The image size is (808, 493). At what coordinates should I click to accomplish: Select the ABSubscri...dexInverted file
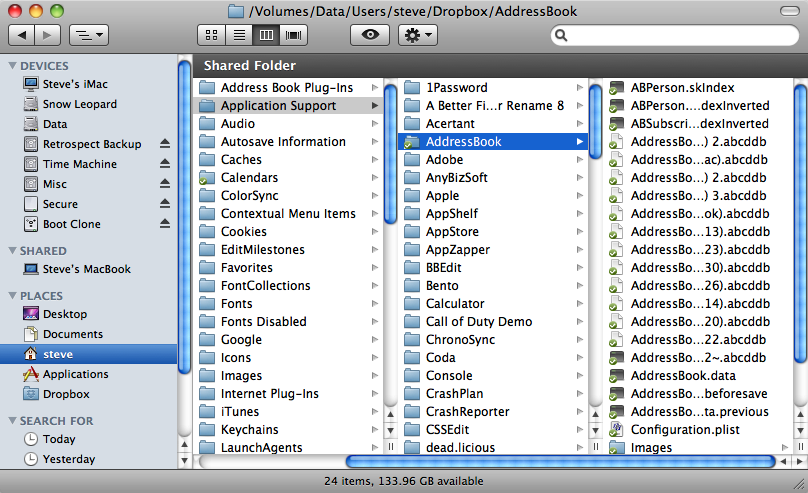coord(698,124)
